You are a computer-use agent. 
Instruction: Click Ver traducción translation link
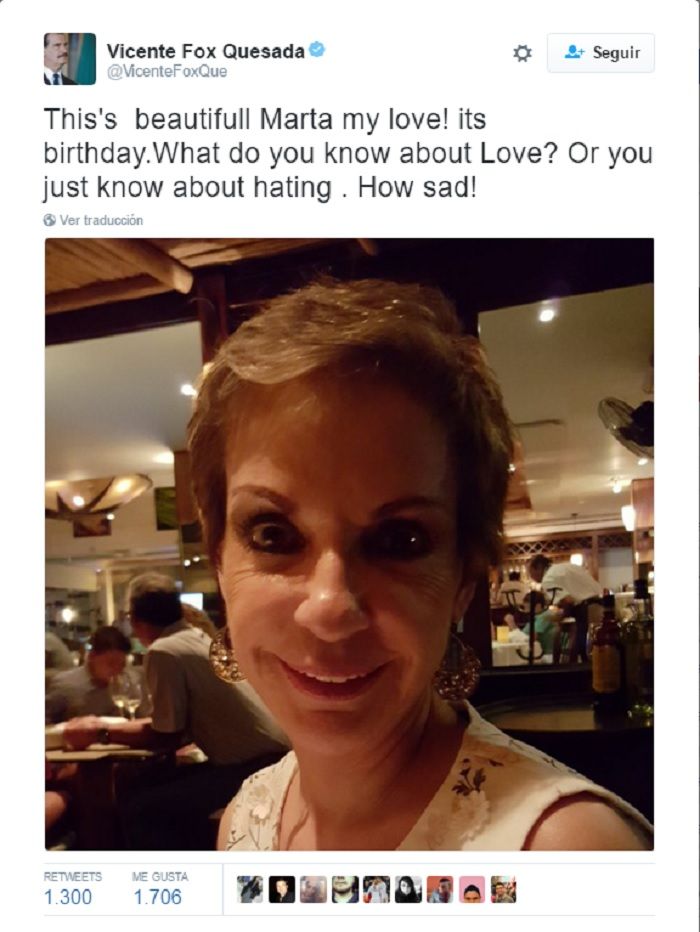[102, 221]
